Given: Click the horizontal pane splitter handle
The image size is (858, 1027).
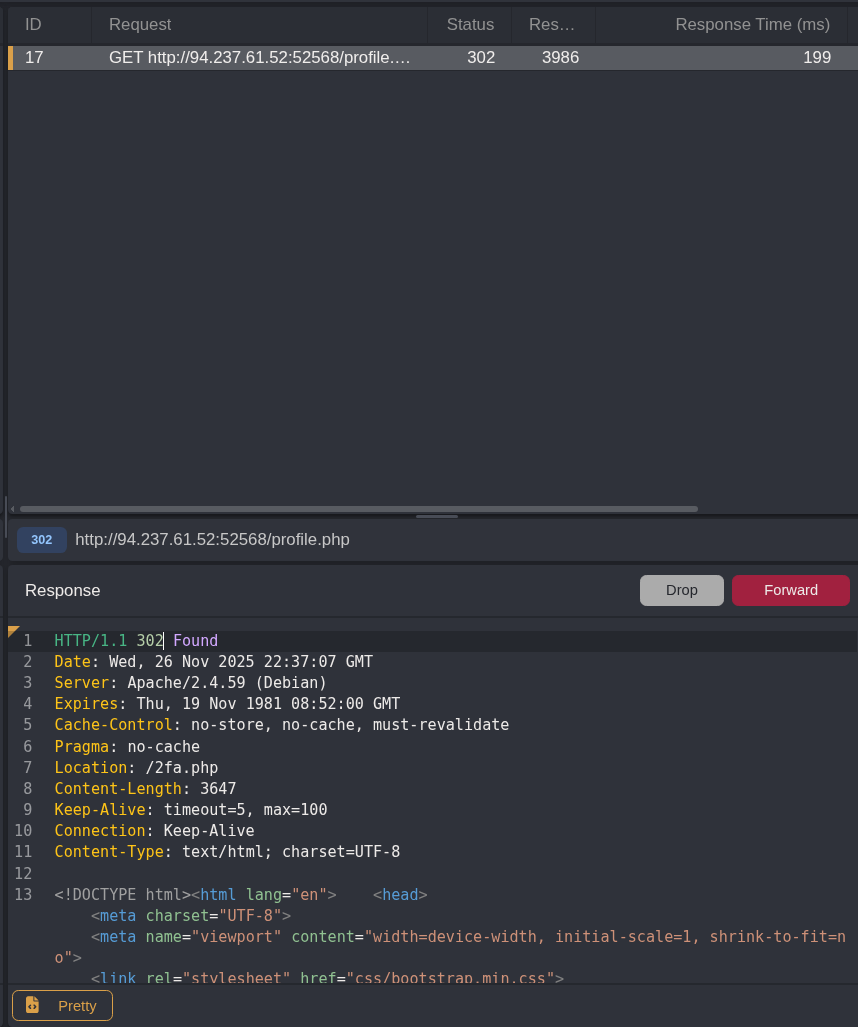Looking at the screenshot, I should click(x=437, y=516).
